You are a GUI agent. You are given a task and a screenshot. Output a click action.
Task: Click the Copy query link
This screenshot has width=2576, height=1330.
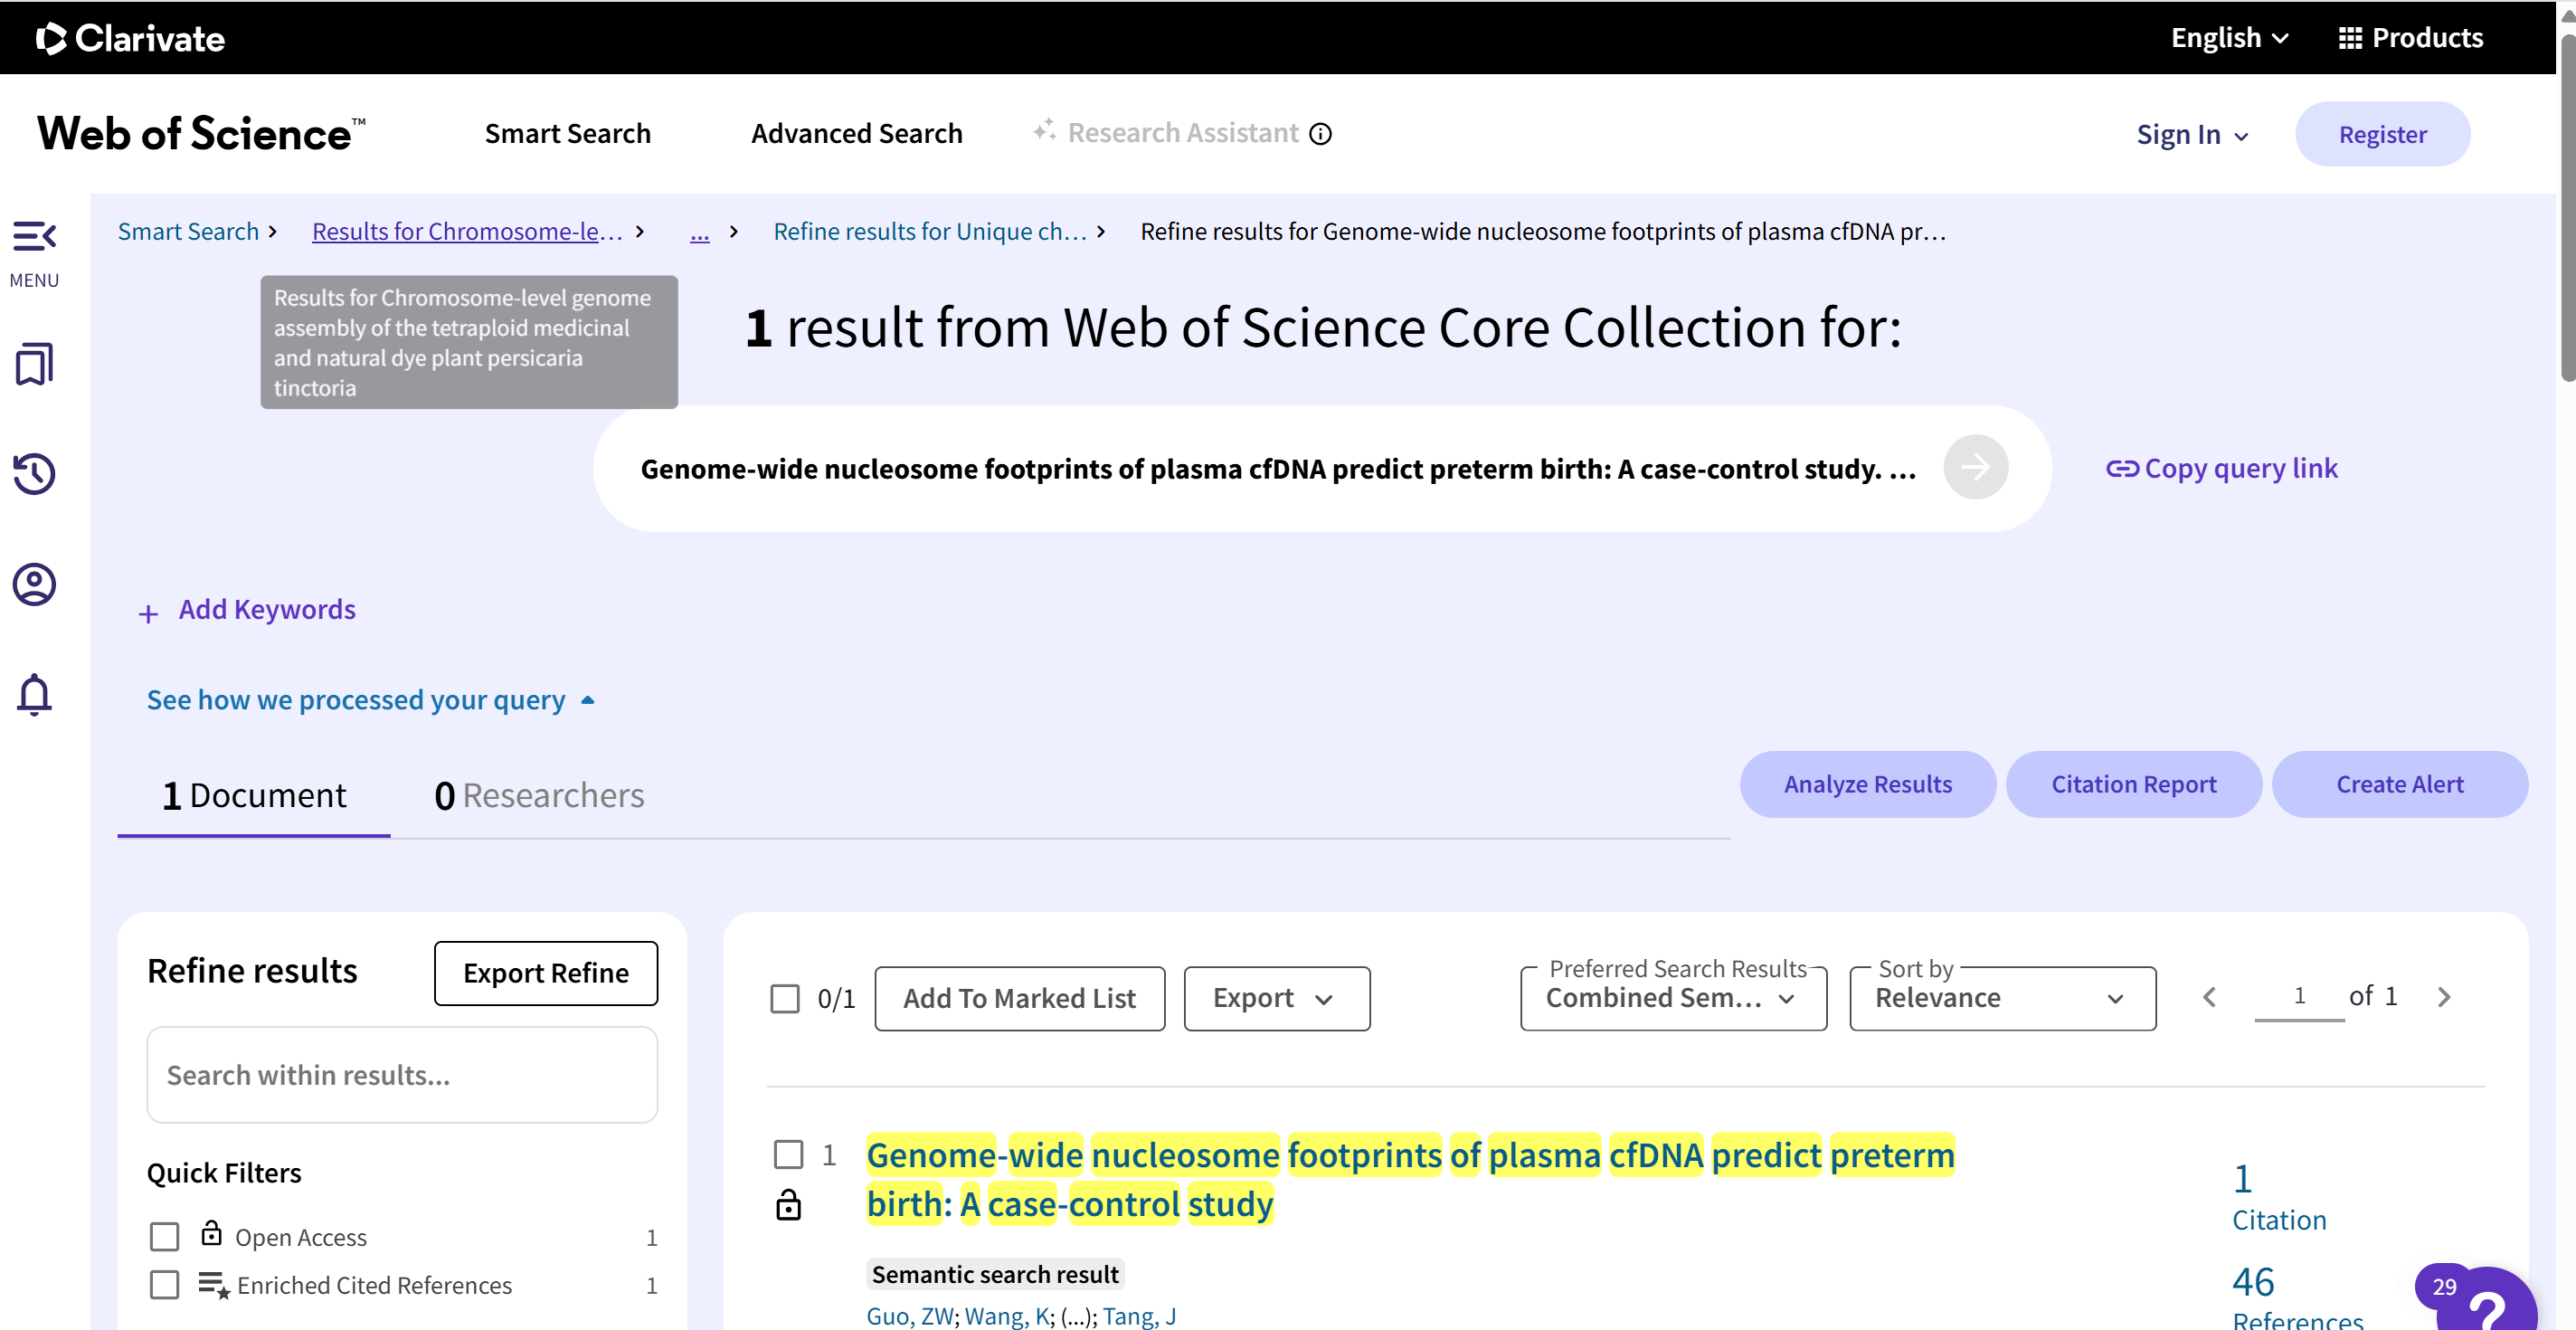(x=2222, y=468)
